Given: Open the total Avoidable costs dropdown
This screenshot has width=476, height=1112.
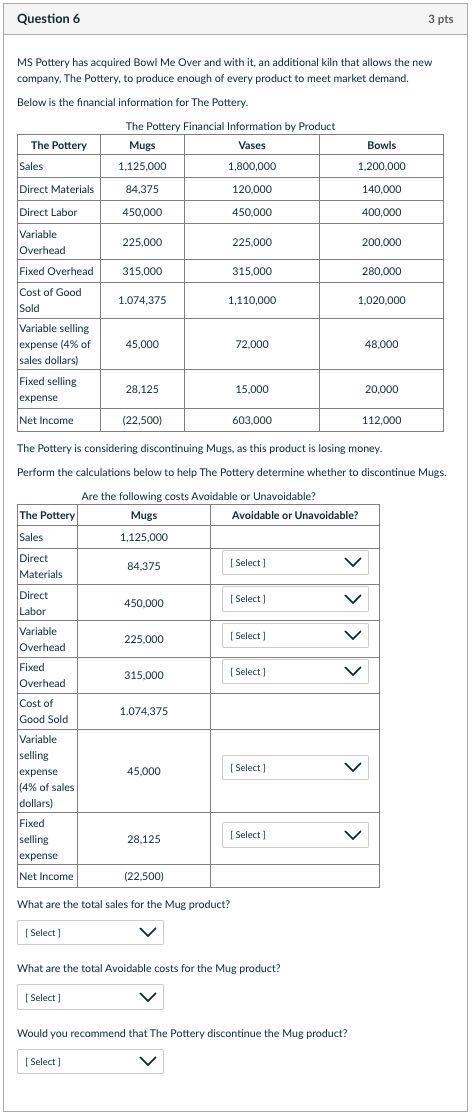Looking at the screenshot, I should tap(90, 998).
